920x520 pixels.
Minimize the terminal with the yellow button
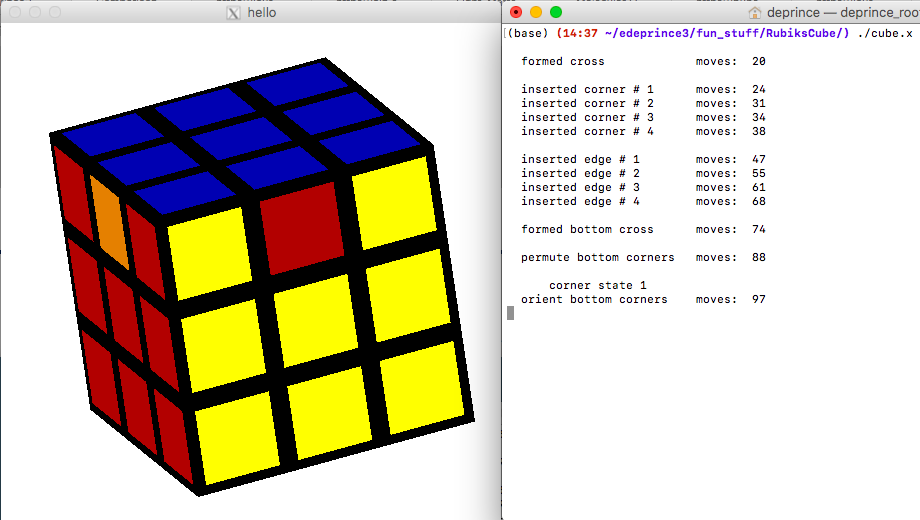pos(536,13)
